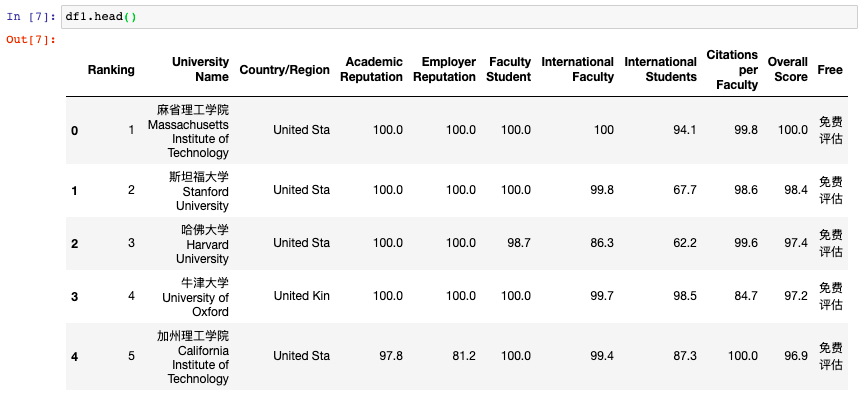
Task: Select the Stanford University name cell
Action: pyautogui.click(x=199, y=191)
